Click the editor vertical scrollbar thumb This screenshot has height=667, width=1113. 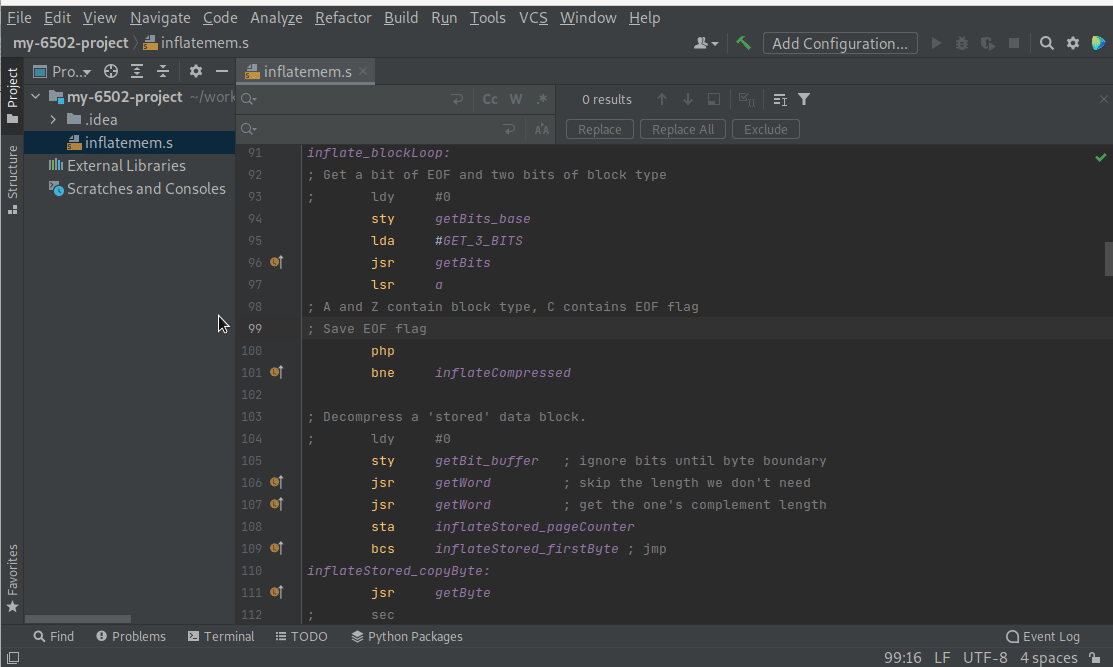pyautogui.click(x=1108, y=258)
